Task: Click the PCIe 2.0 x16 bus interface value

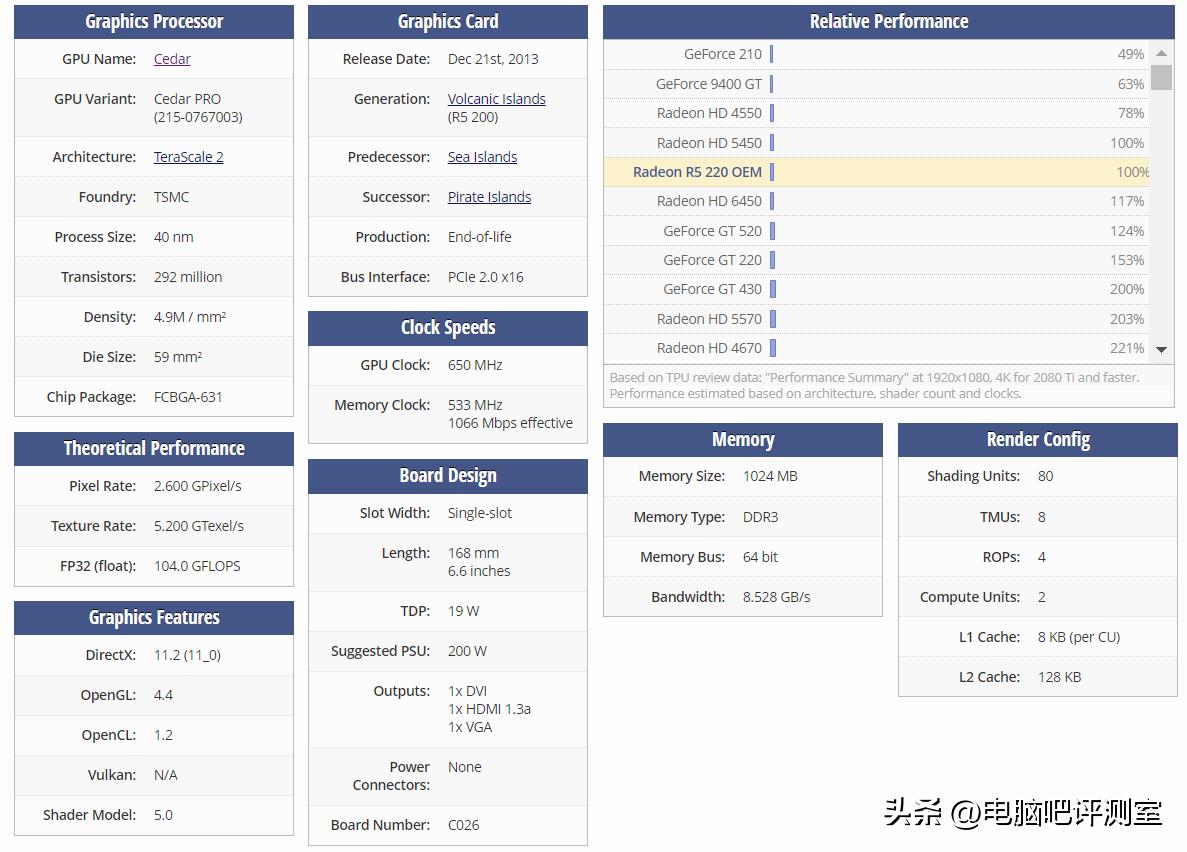Action: pos(485,277)
